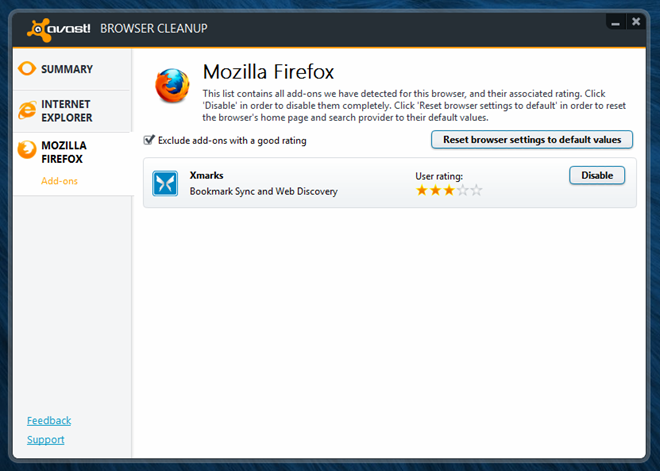Click 'Bookmark Sync and Web Discovery' description
The width and height of the screenshot is (660, 471).
[263, 192]
